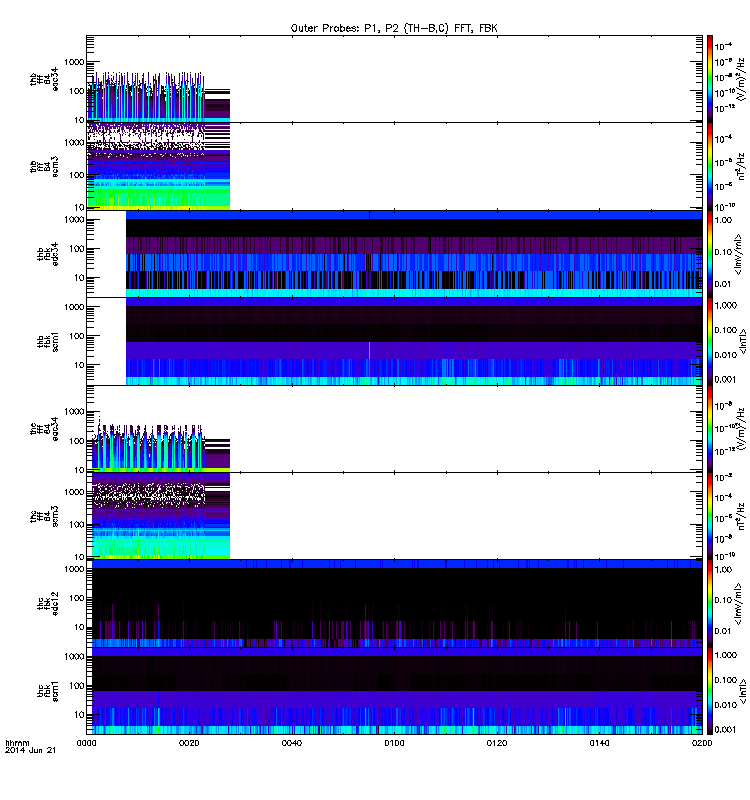Screen dimensions: 750x800
Task: Pick the thc fbk edc12 color bar
Action: (710, 604)
